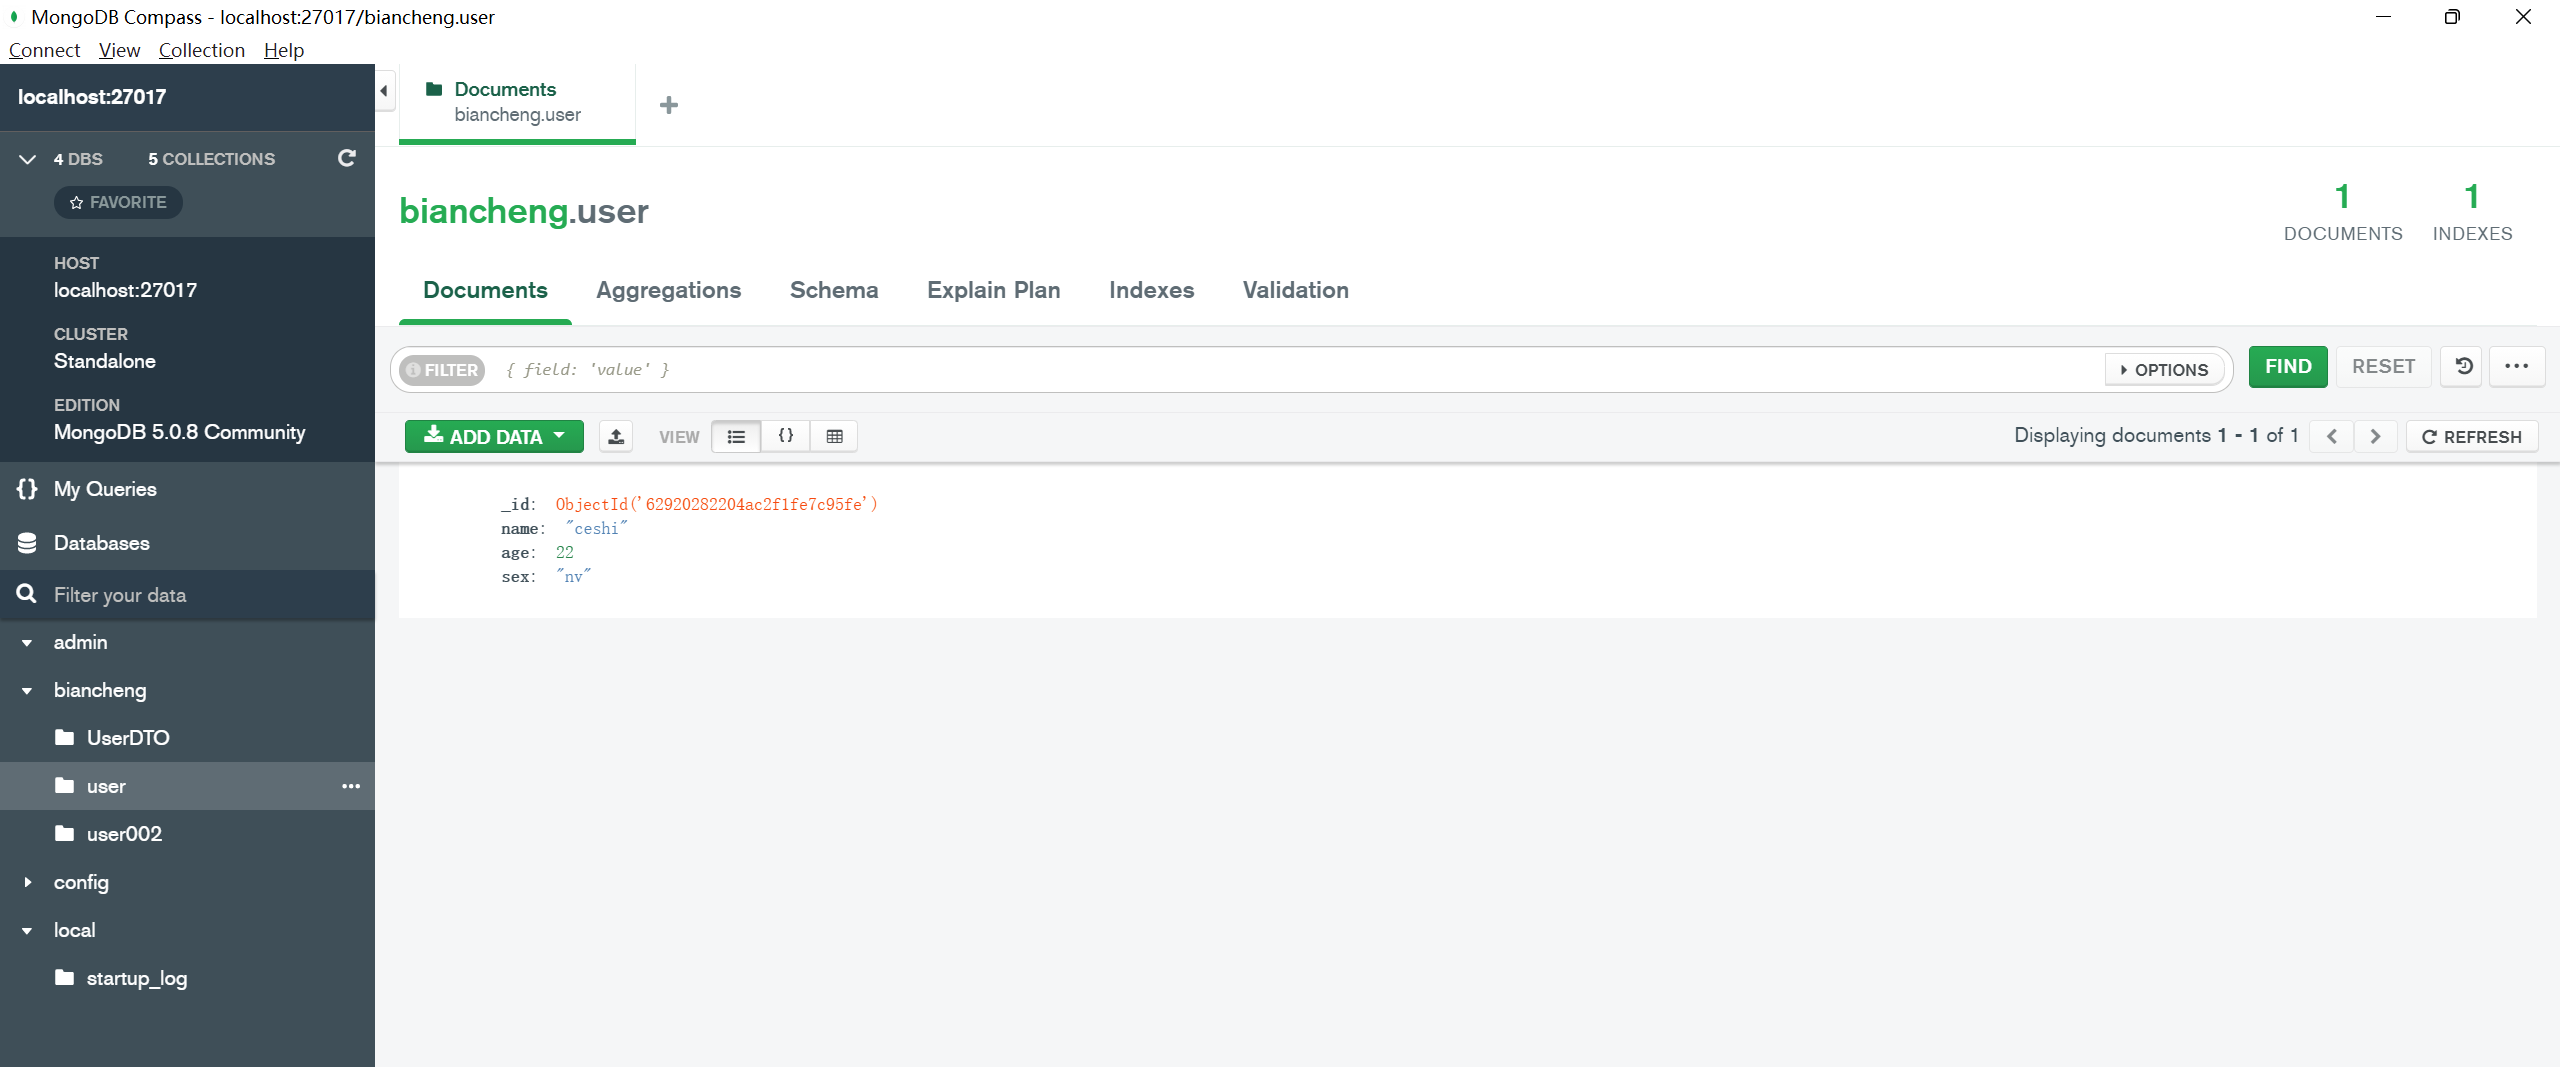Click the sidebar search icon

pos(27,595)
